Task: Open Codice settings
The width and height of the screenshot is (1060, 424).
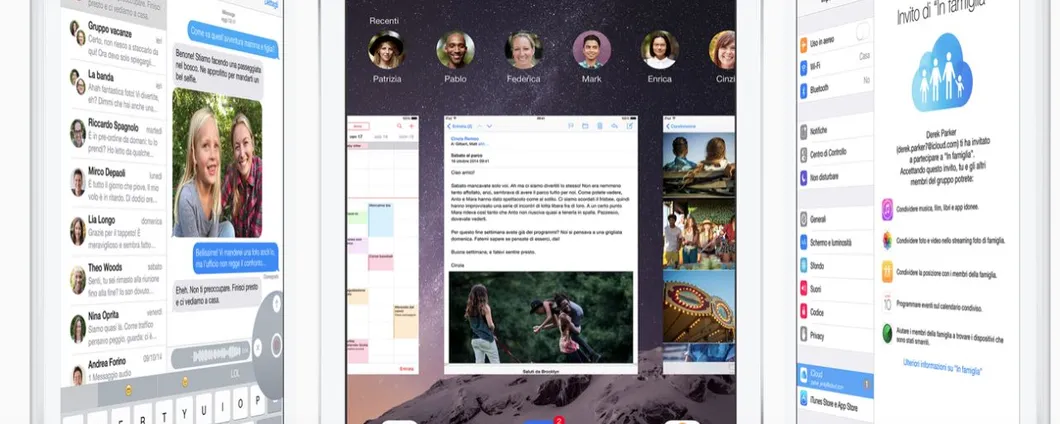Action: [x=836, y=312]
